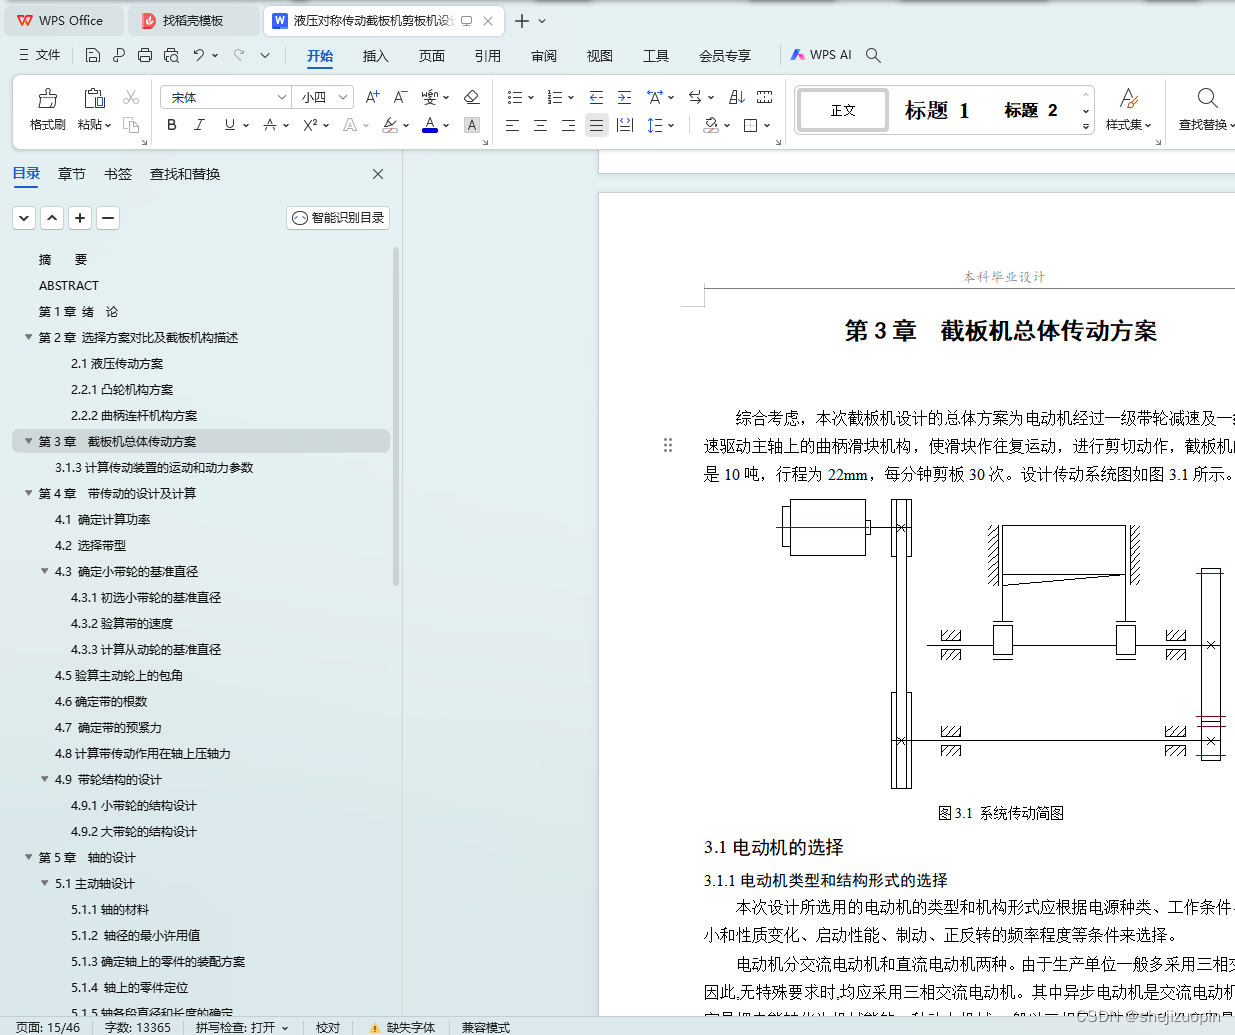Toggle Align Left paragraph alignment

512,125
